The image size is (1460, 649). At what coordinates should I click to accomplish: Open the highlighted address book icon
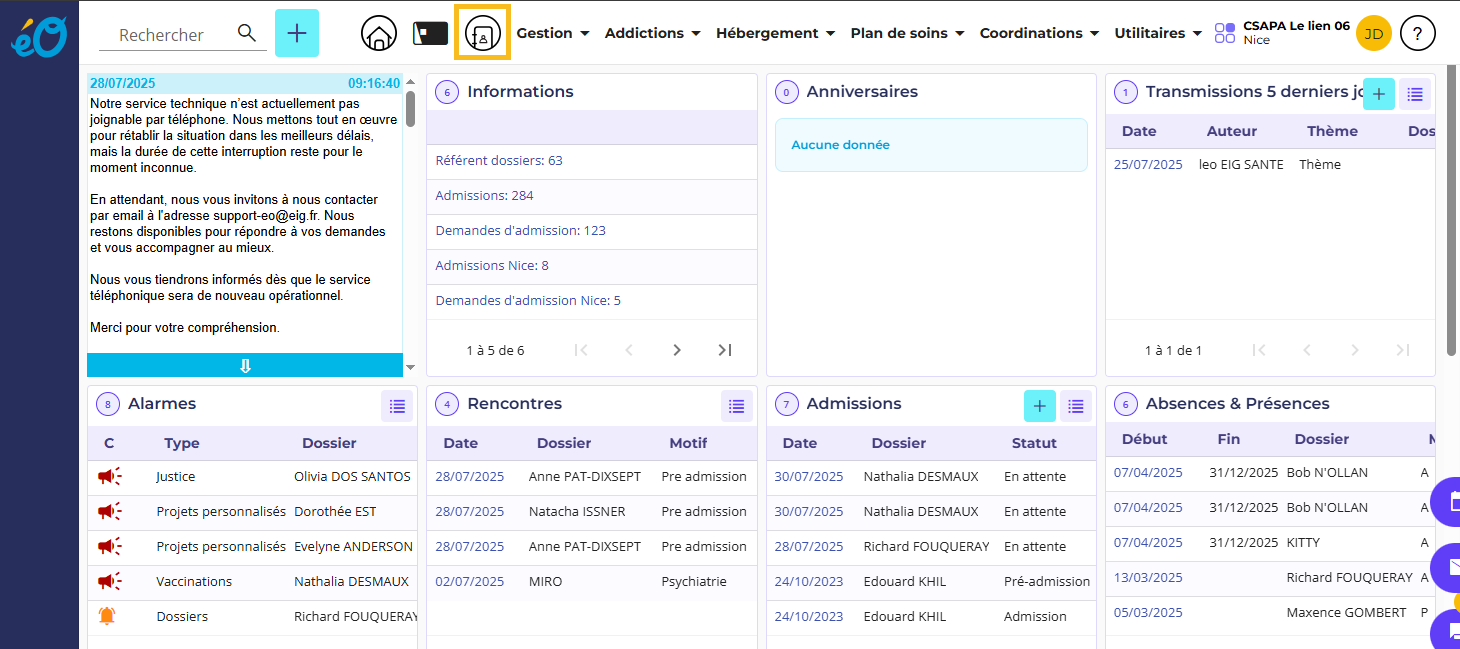482,34
